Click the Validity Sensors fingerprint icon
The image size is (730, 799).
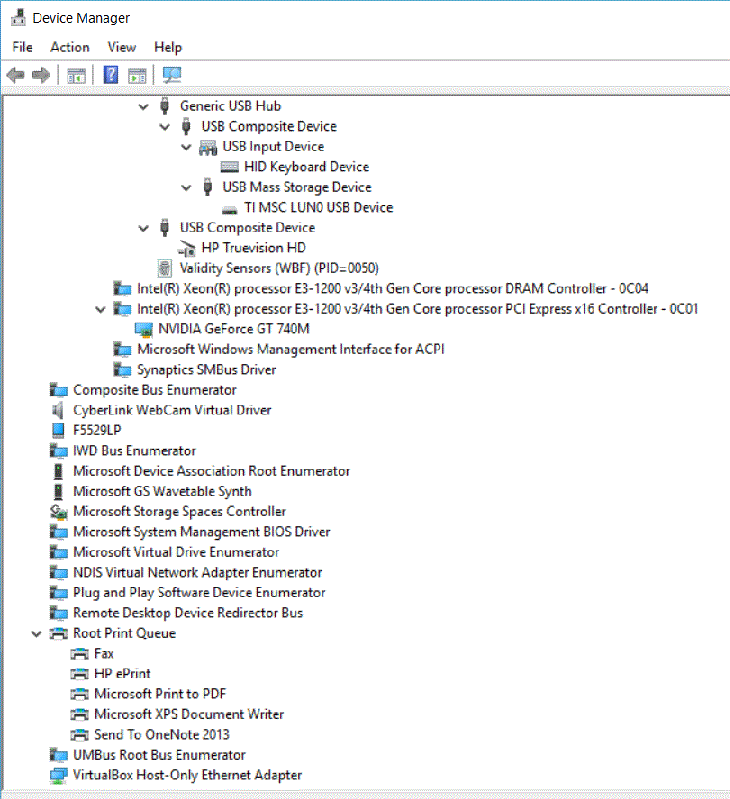click(165, 268)
